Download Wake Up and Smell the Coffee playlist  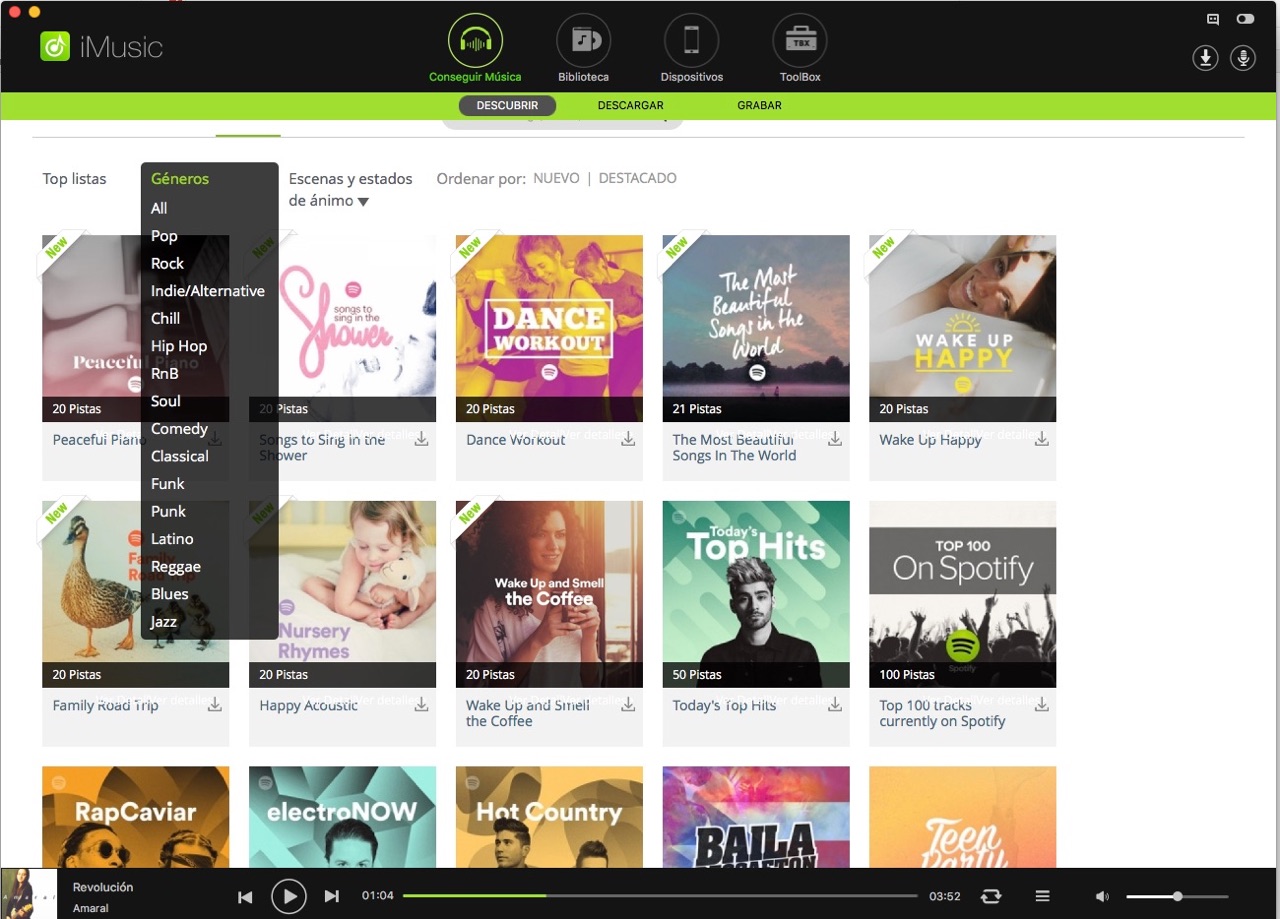pyautogui.click(x=628, y=705)
